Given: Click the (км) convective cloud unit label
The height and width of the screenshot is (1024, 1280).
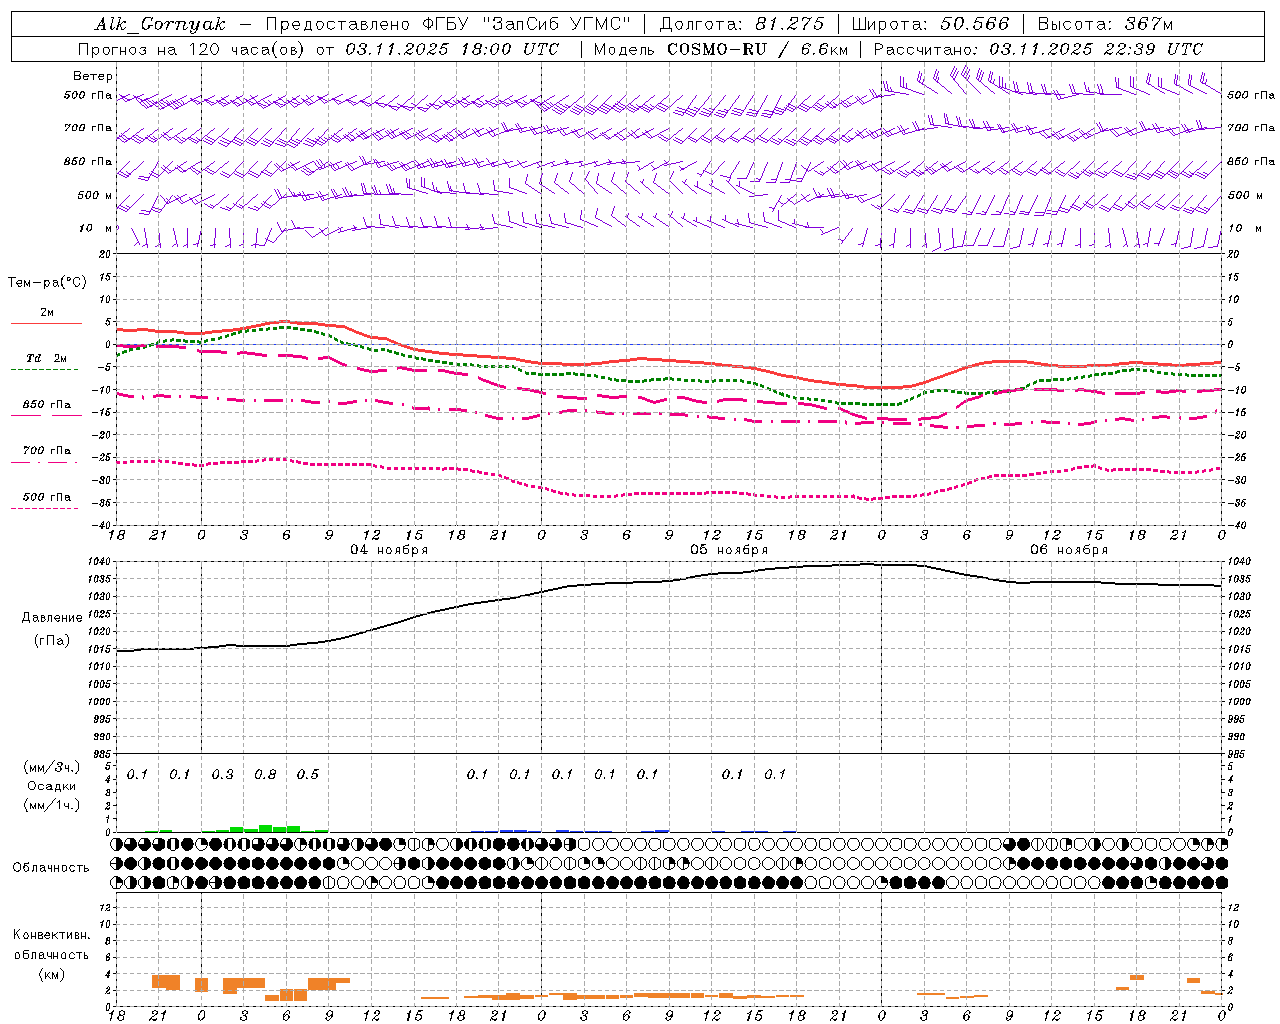Looking at the screenshot, I should pyautogui.click(x=52, y=974).
